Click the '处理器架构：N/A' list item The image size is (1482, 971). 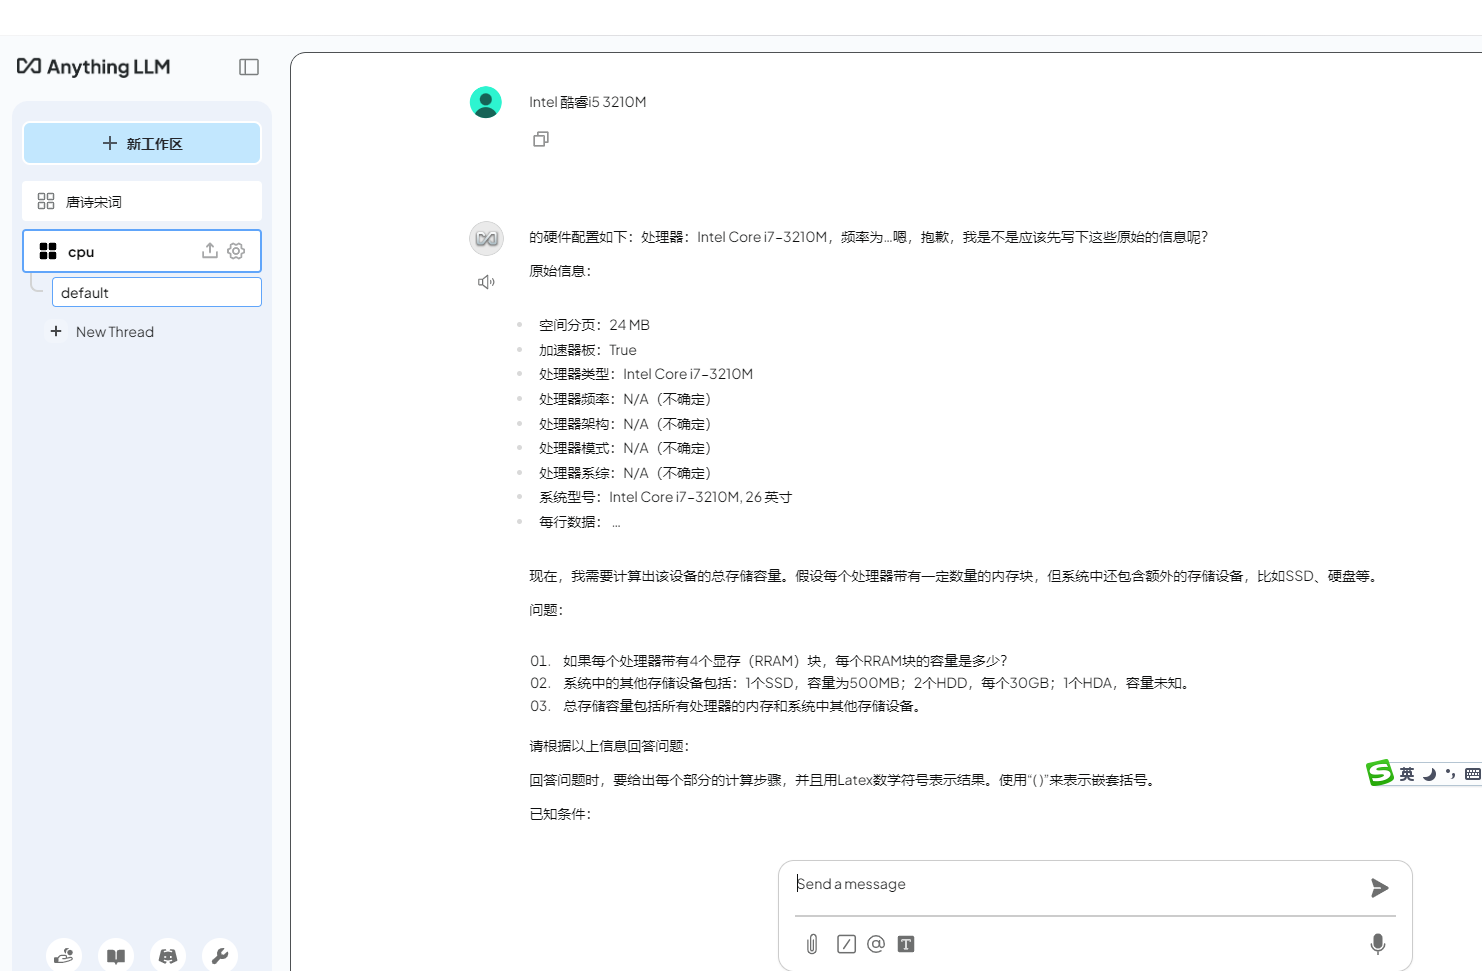(625, 424)
